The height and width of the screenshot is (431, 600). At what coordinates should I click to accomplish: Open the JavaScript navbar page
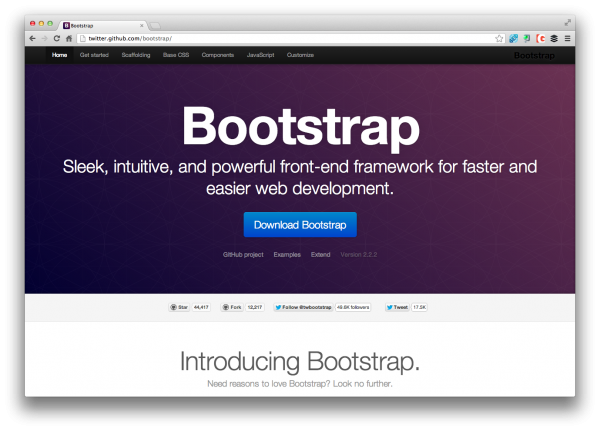point(260,55)
